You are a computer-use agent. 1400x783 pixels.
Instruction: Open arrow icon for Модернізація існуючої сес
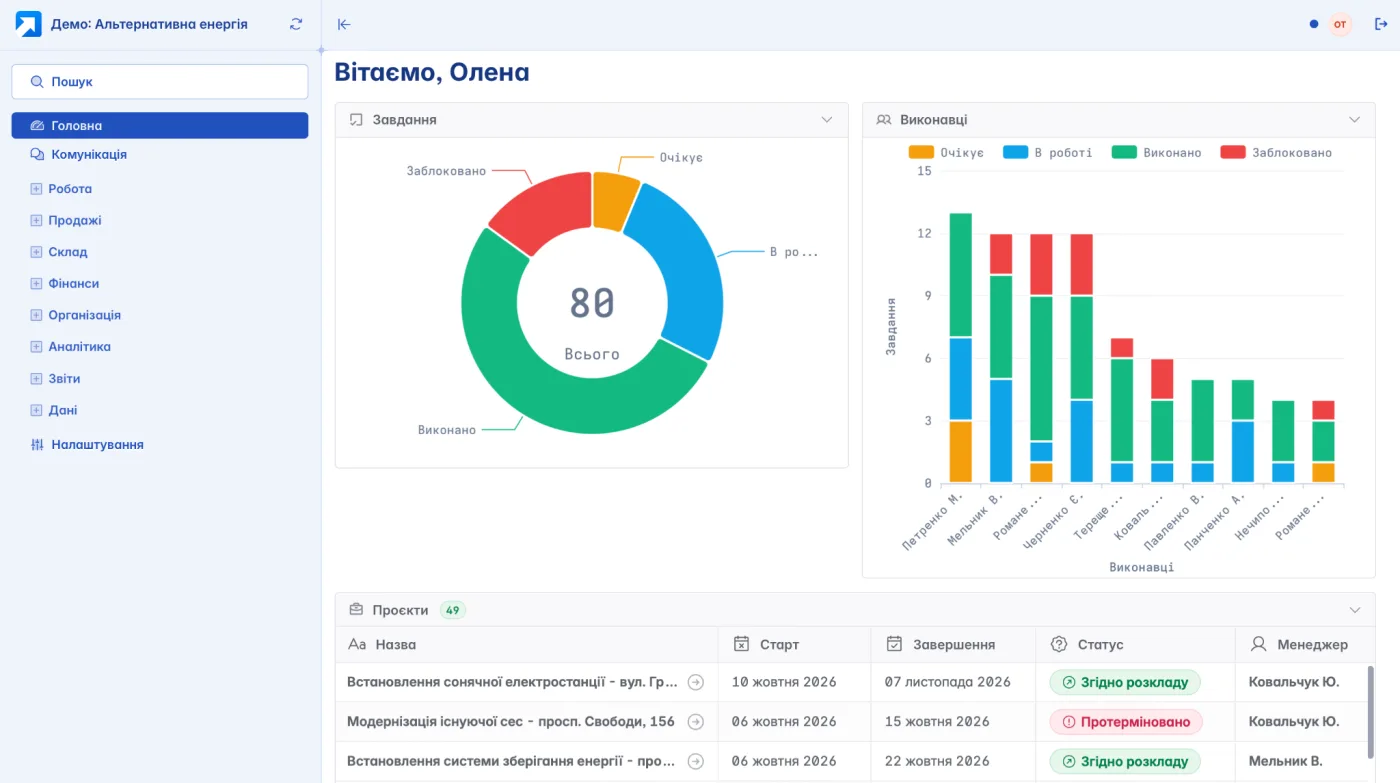click(x=696, y=721)
